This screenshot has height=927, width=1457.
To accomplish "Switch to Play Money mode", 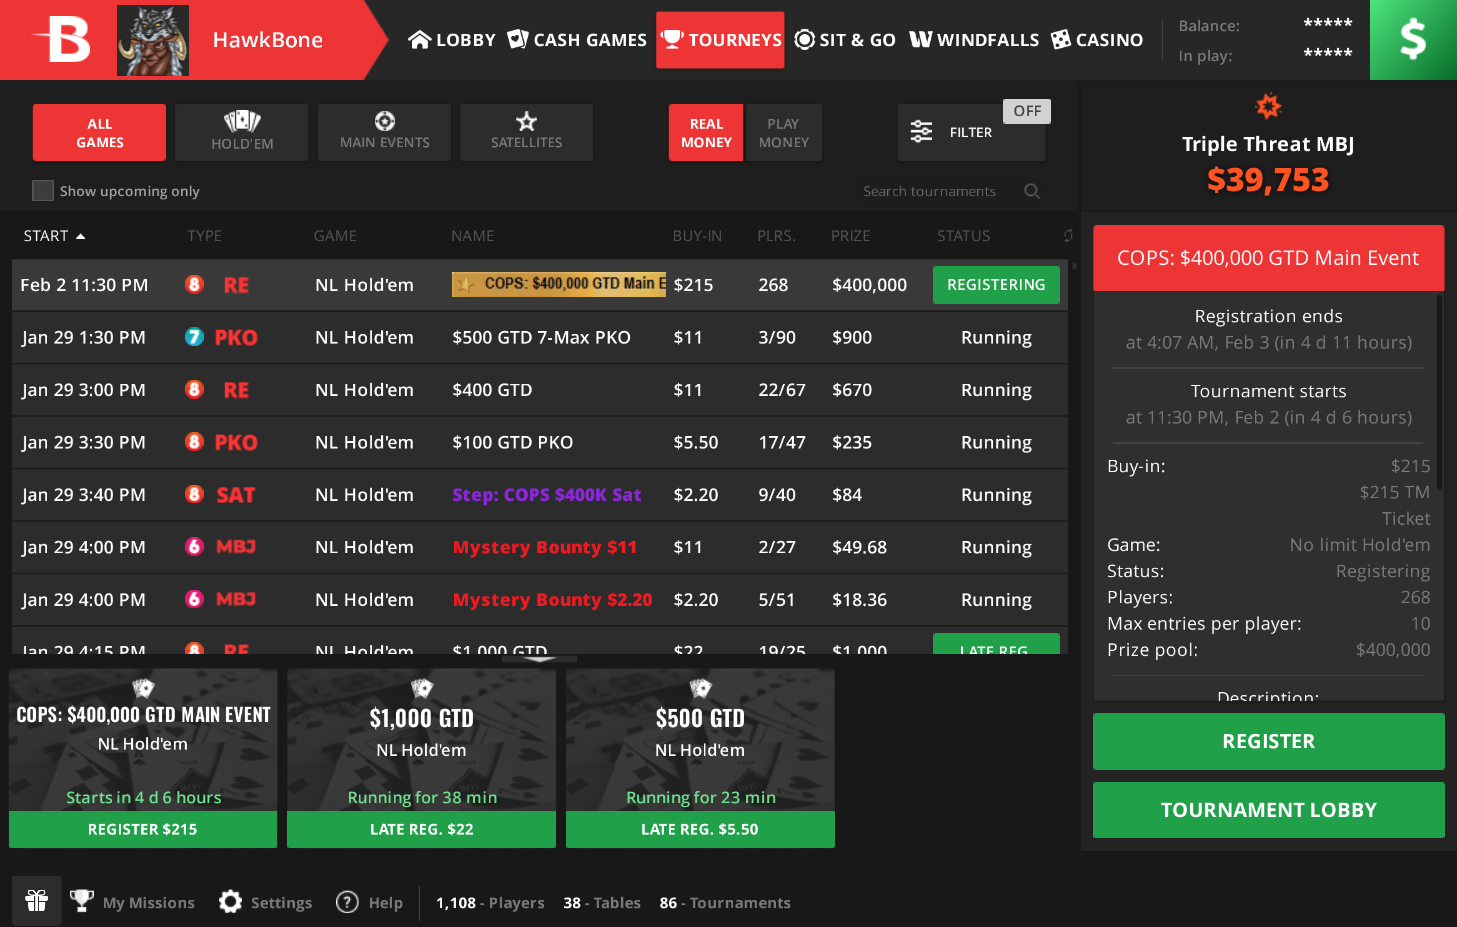I will point(783,132).
